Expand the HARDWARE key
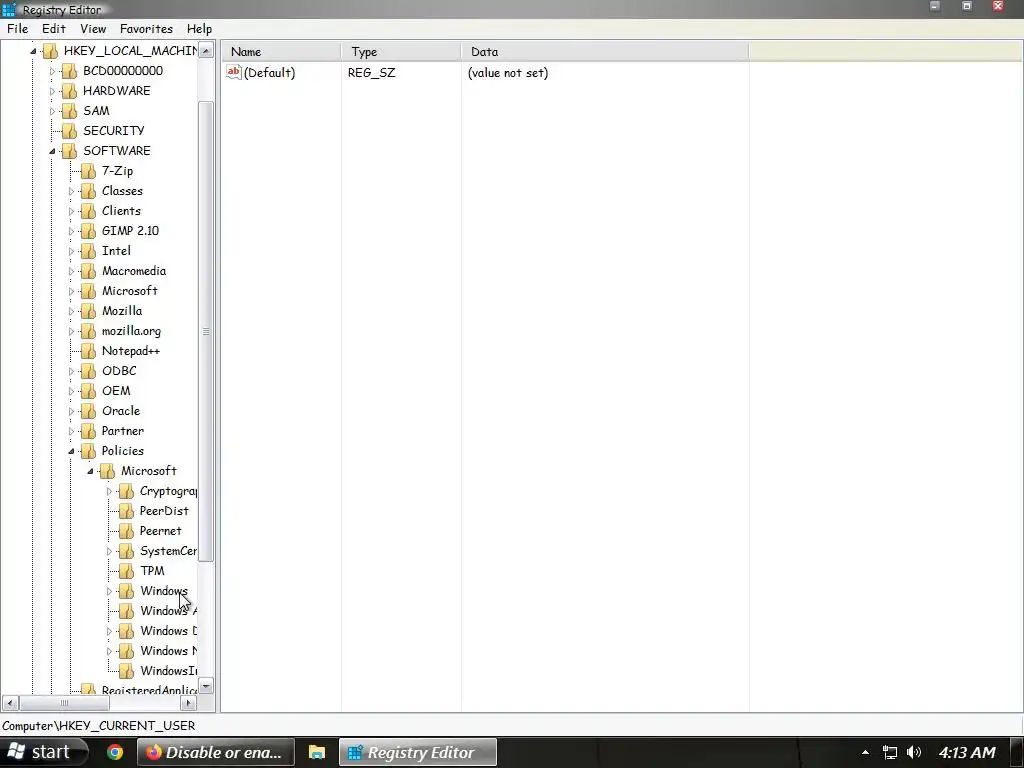 pyautogui.click(x=52, y=91)
